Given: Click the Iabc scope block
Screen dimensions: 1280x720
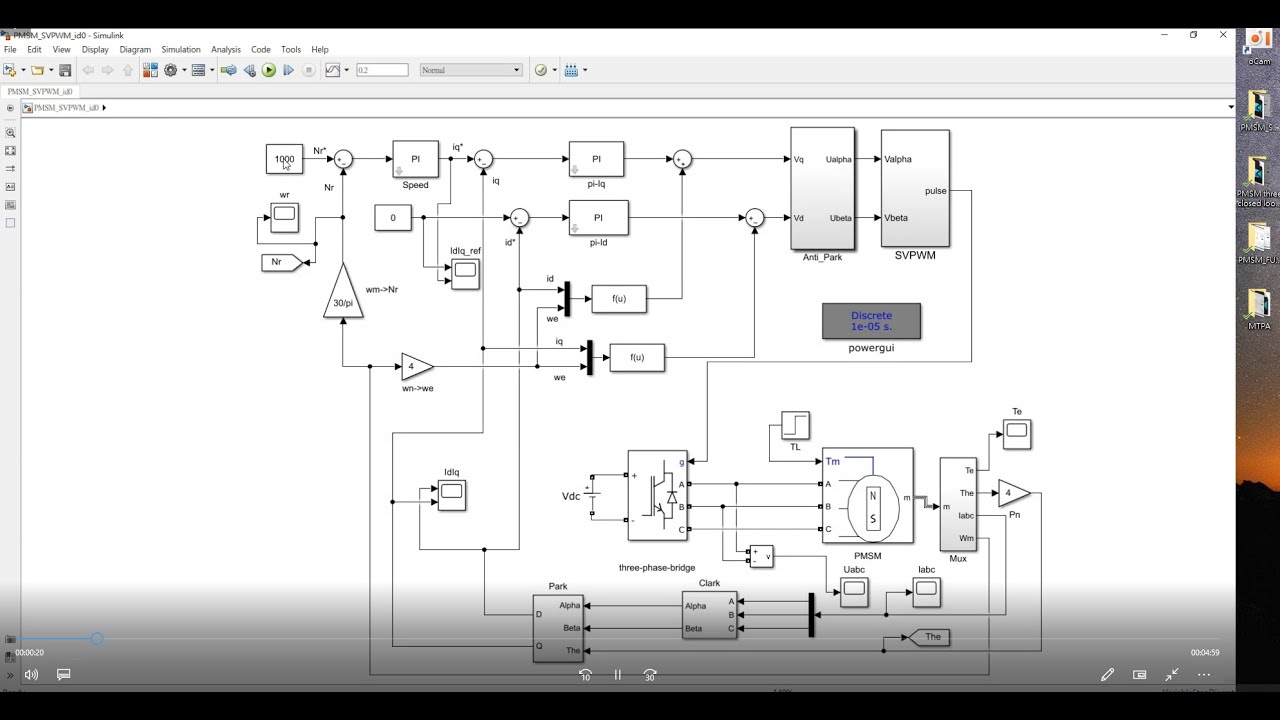Looking at the screenshot, I should [926, 591].
